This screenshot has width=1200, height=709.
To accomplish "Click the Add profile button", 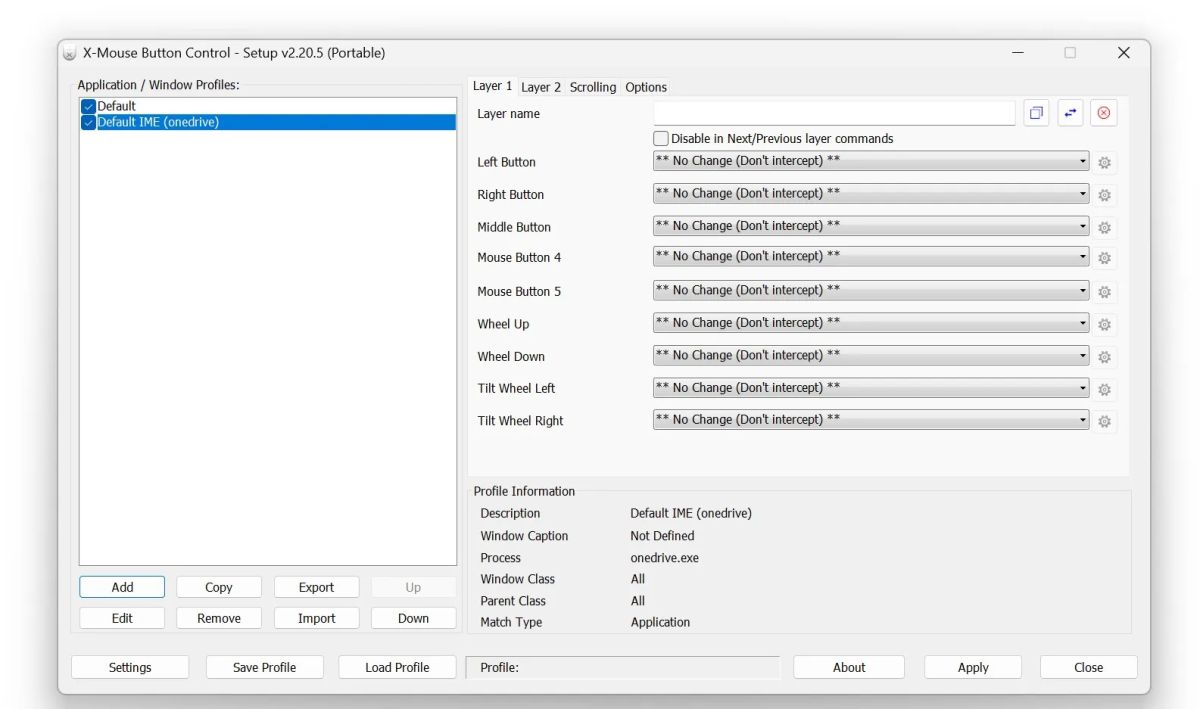I will (x=121, y=587).
